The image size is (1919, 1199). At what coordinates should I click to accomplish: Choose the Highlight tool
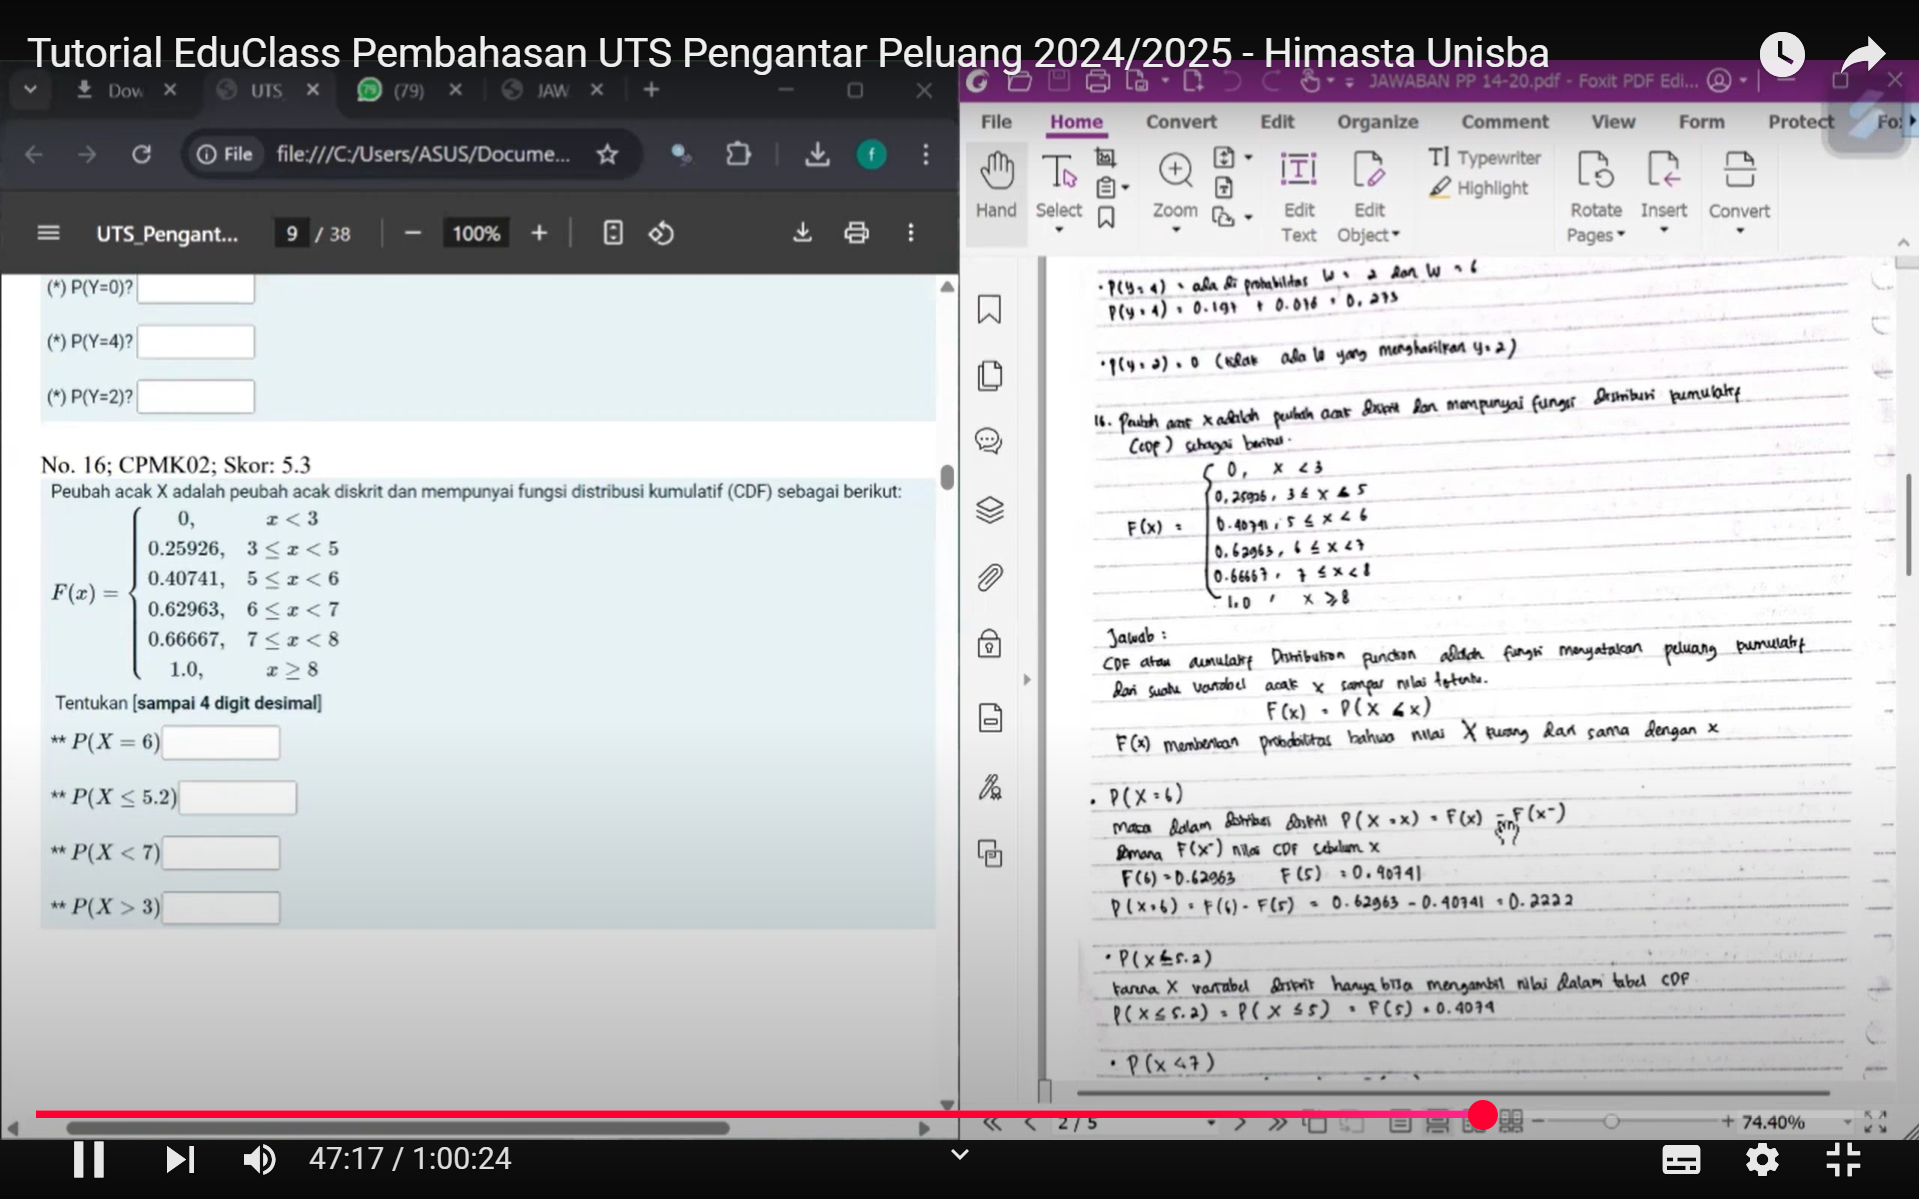[x=1479, y=188]
